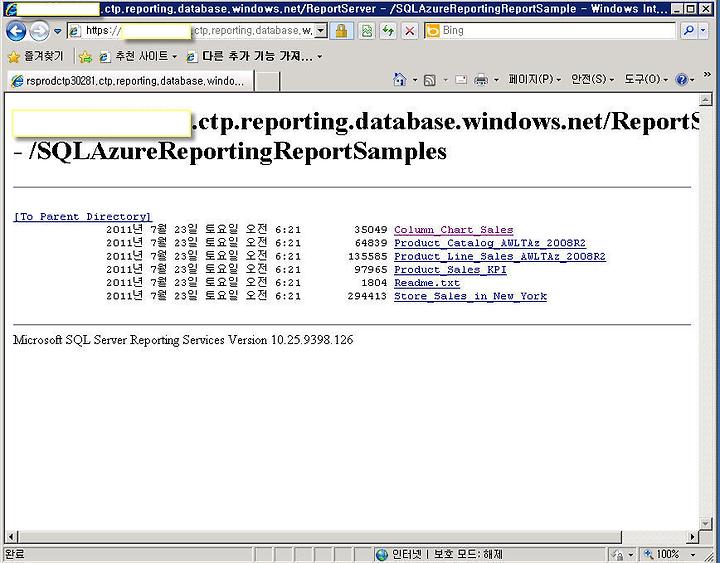Click the security lock icon
The height and width of the screenshot is (563, 720).
point(341,31)
